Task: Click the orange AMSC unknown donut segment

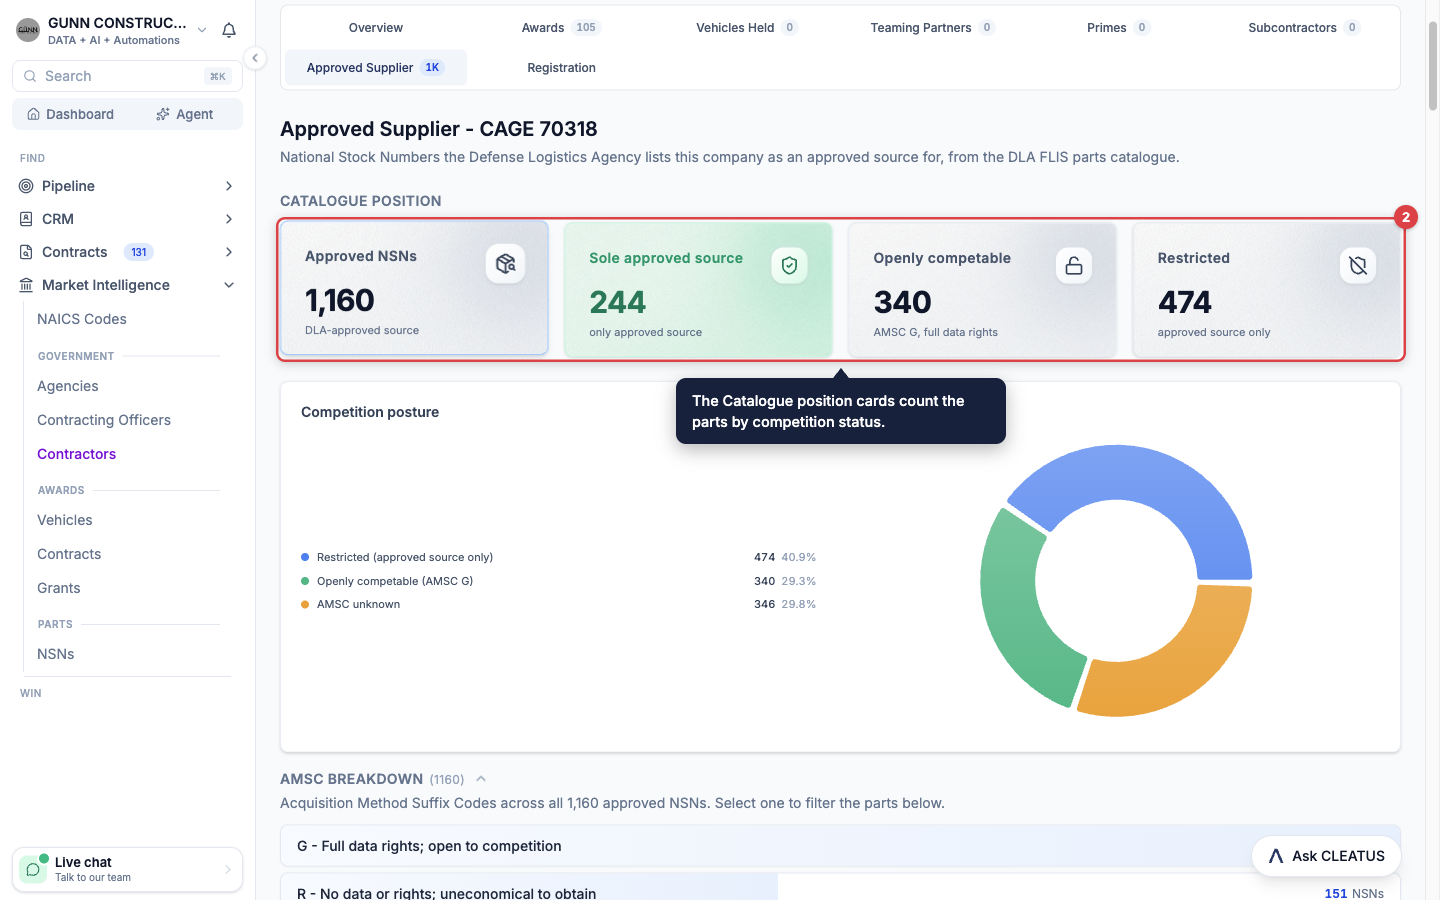Action: click(x=1170, y=655)
